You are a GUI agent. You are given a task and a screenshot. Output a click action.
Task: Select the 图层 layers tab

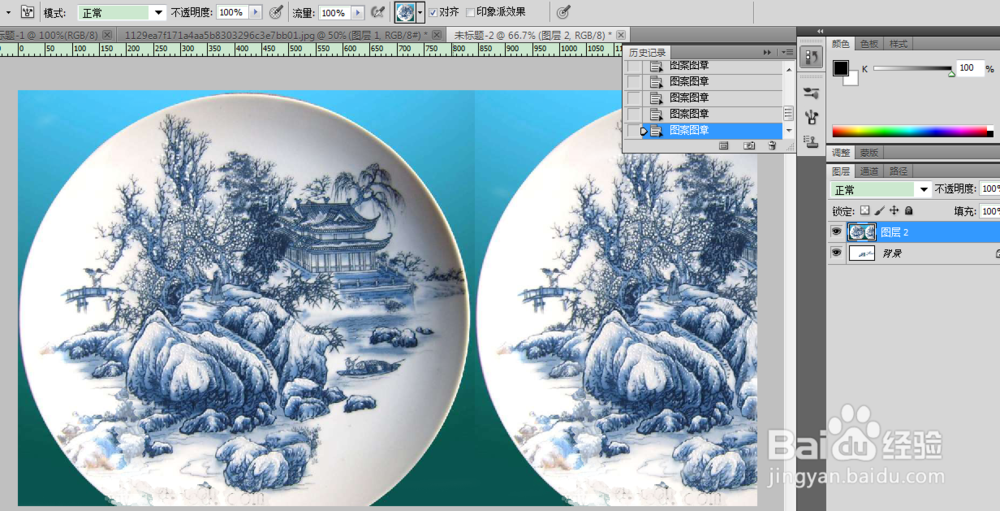click(x=841, y=171)
